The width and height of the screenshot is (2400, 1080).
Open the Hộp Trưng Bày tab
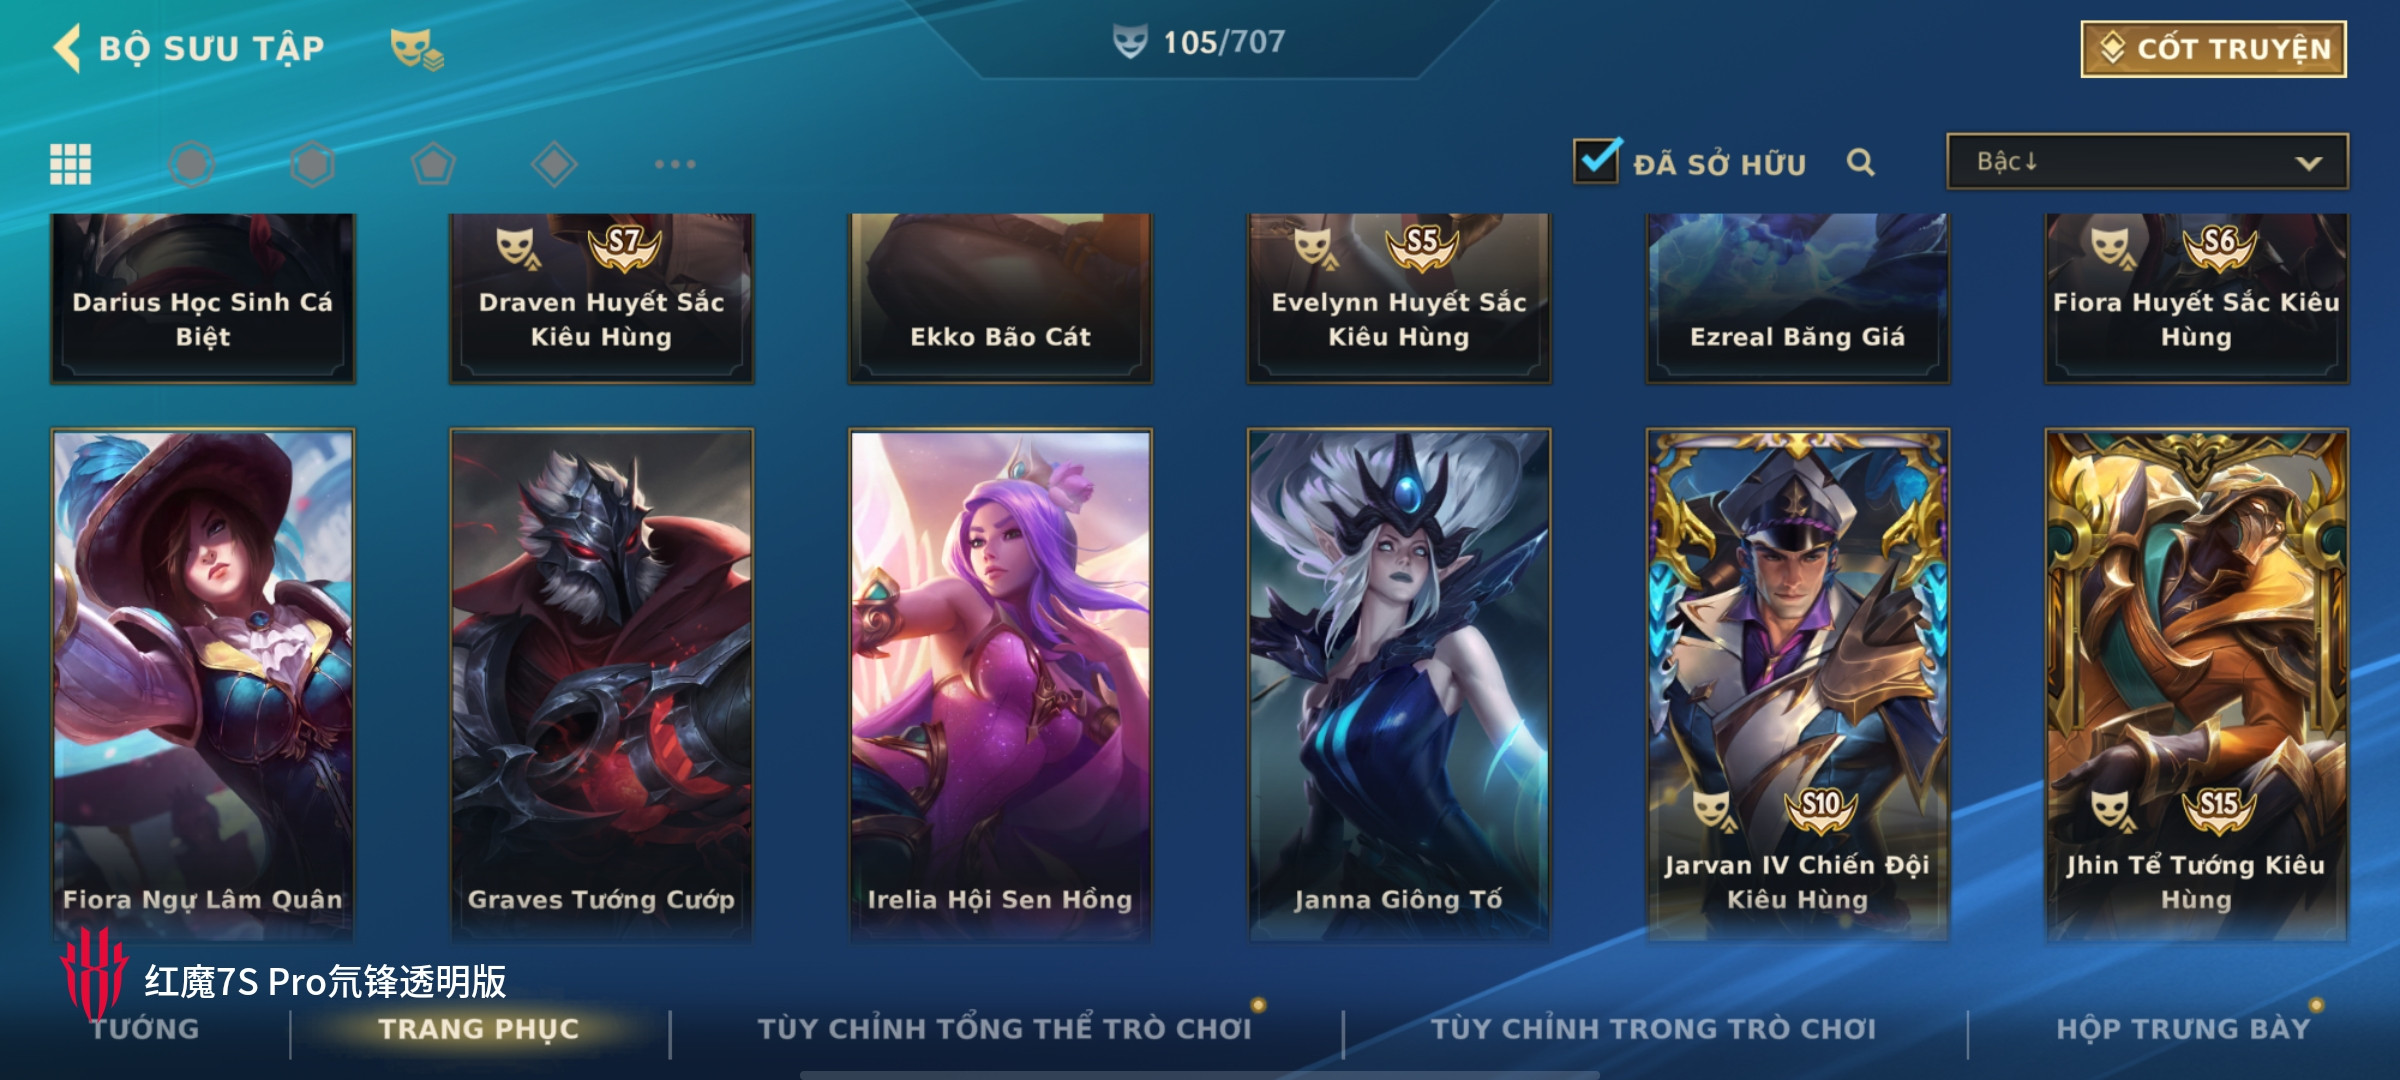(x=2183, y=1029)
